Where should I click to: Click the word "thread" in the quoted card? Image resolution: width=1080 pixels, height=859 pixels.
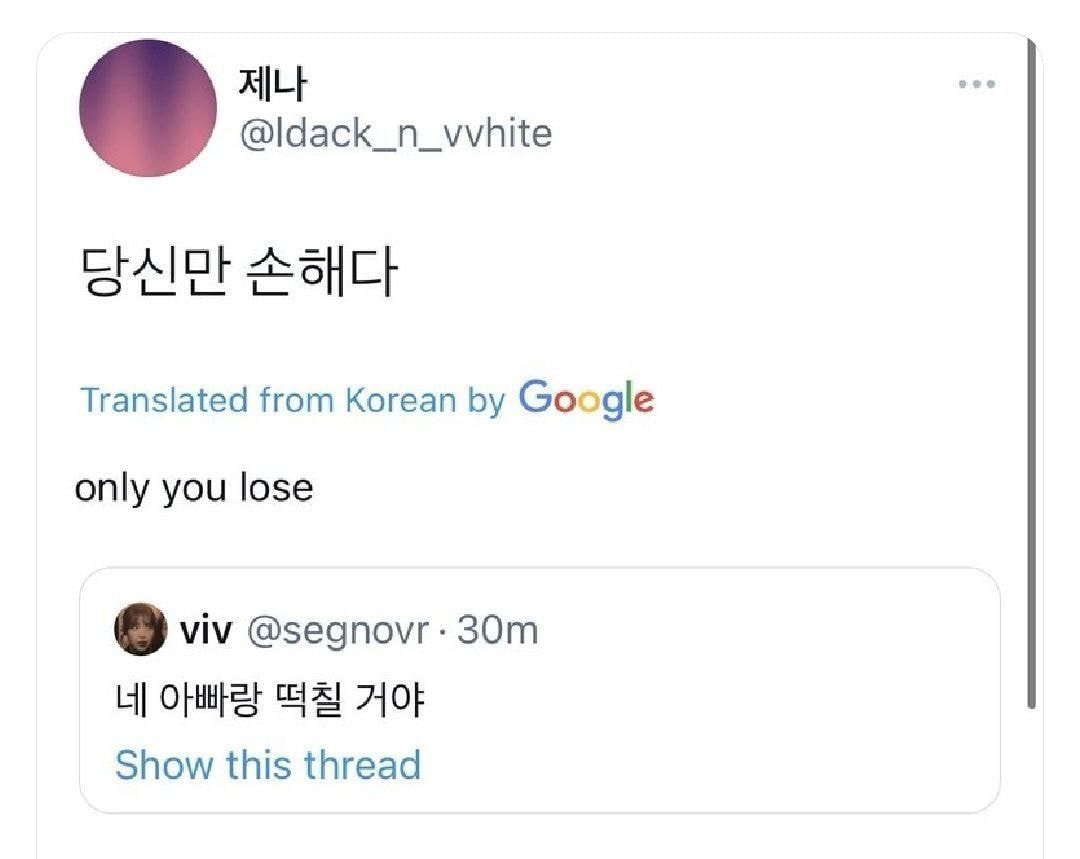pyautogui.click(x=362, y=765)
